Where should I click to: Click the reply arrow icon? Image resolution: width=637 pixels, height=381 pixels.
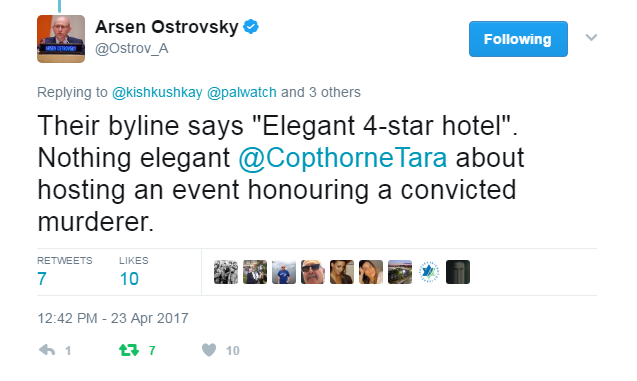(47, 350)
